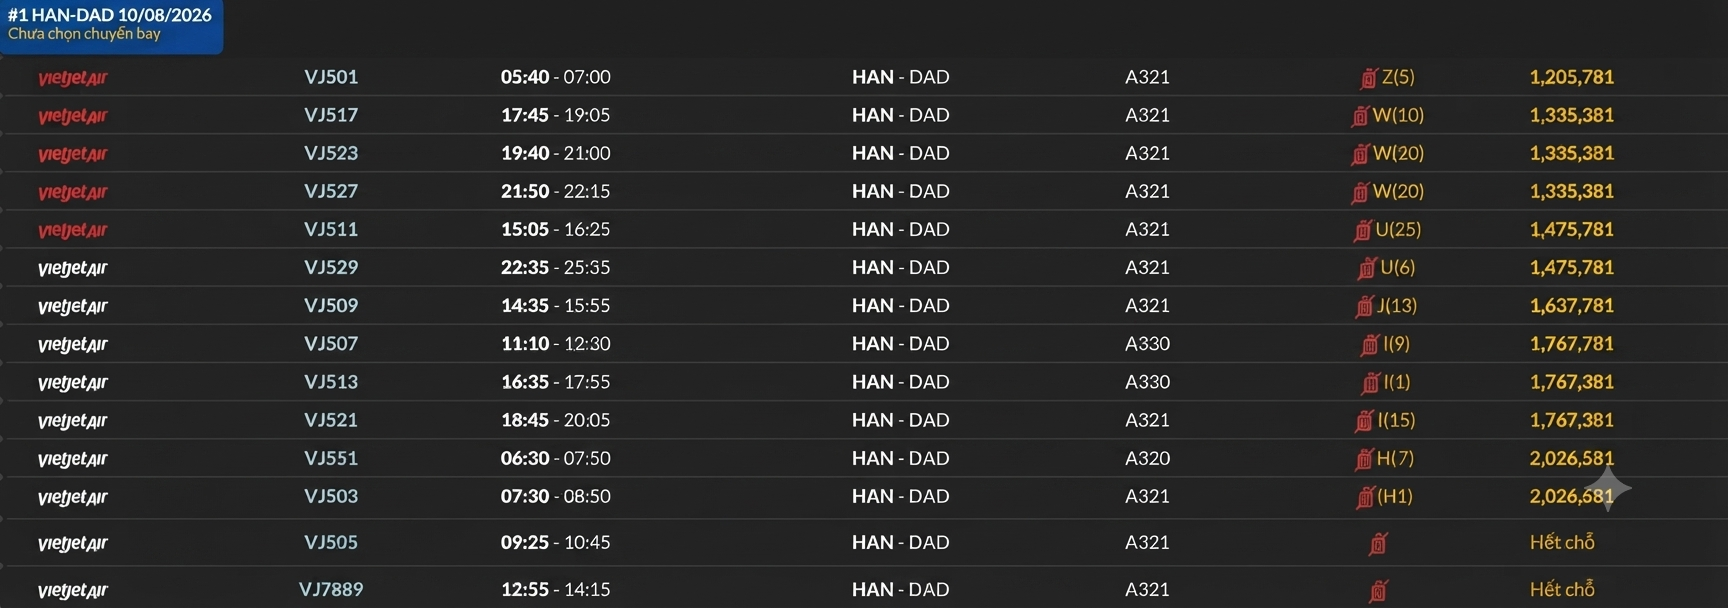This screenshot has height=608, width=1728.
Task: Click the 11:10 - 12:30 time of VJ507
Action: [x=555, y=343]
